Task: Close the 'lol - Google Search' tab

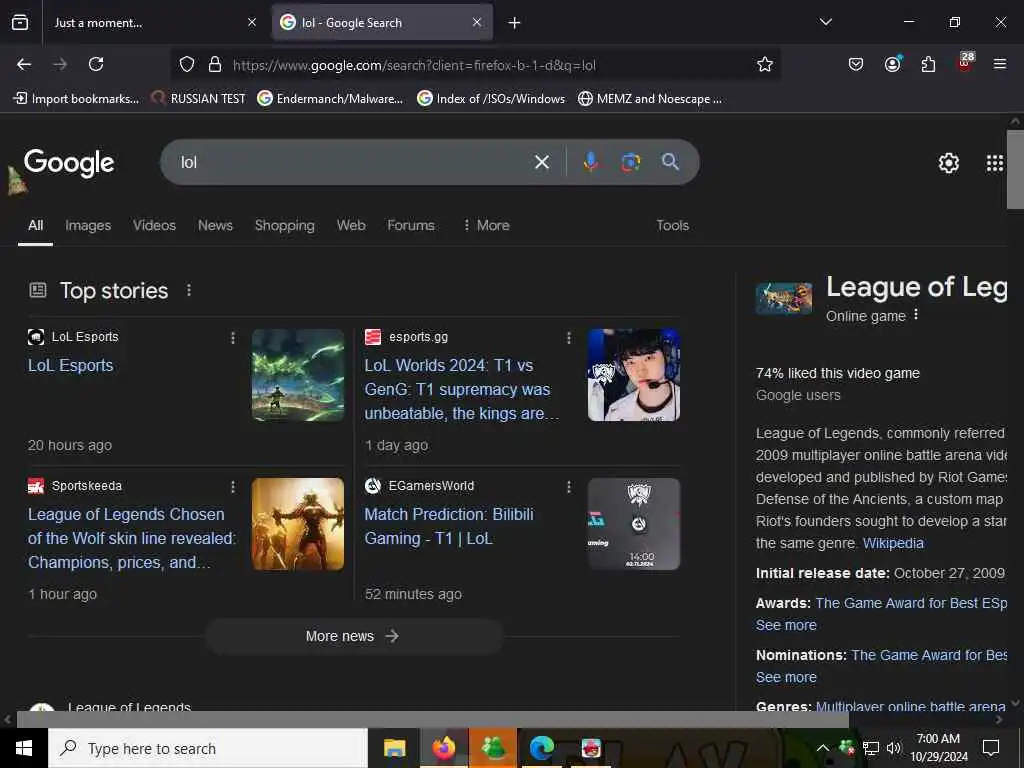Action: click(x=477, y=22)
